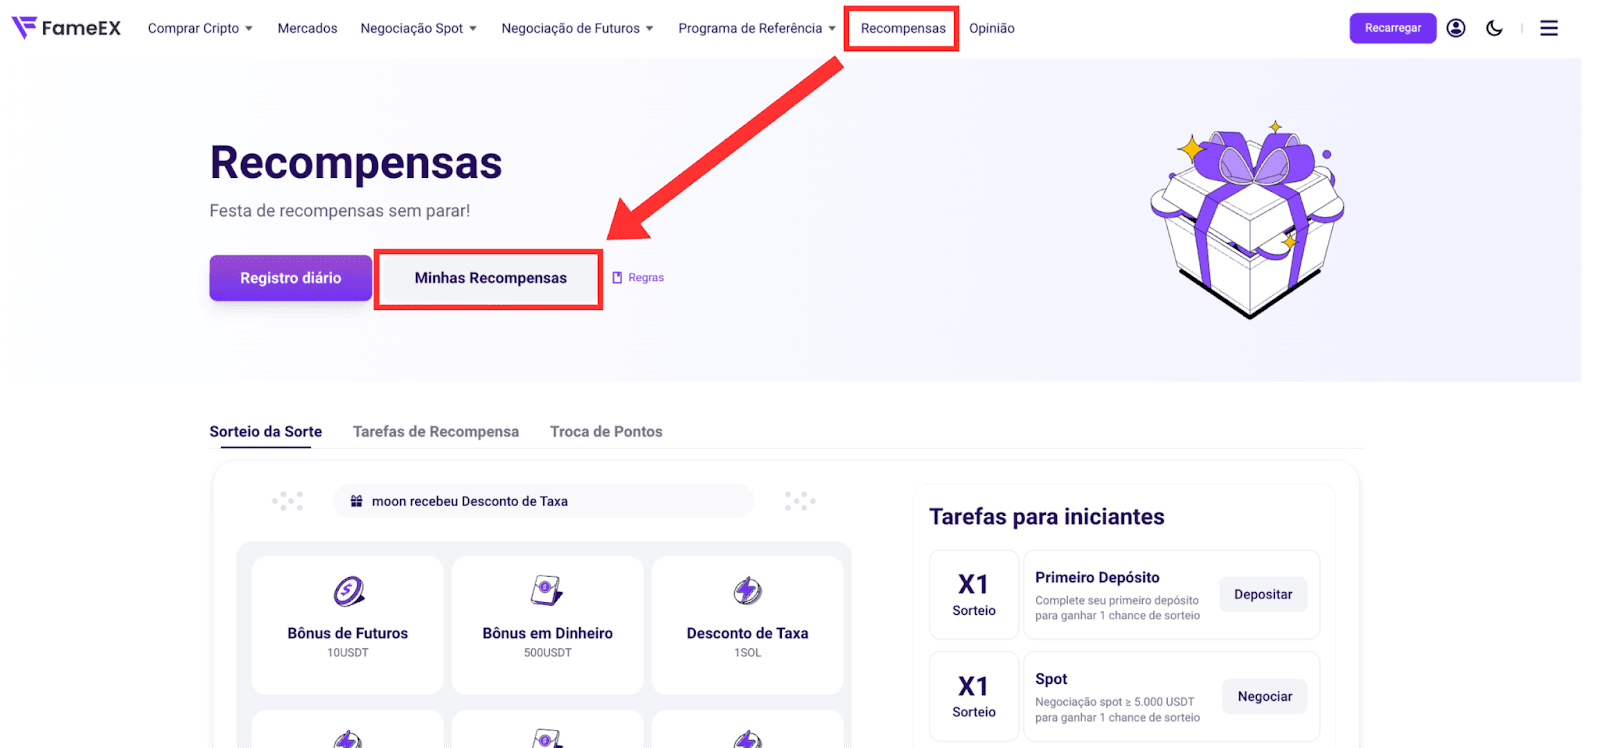The height and width of the screenshot is (748, 1600).
Task: Click the FameEX logo
Action: point(66,28)
